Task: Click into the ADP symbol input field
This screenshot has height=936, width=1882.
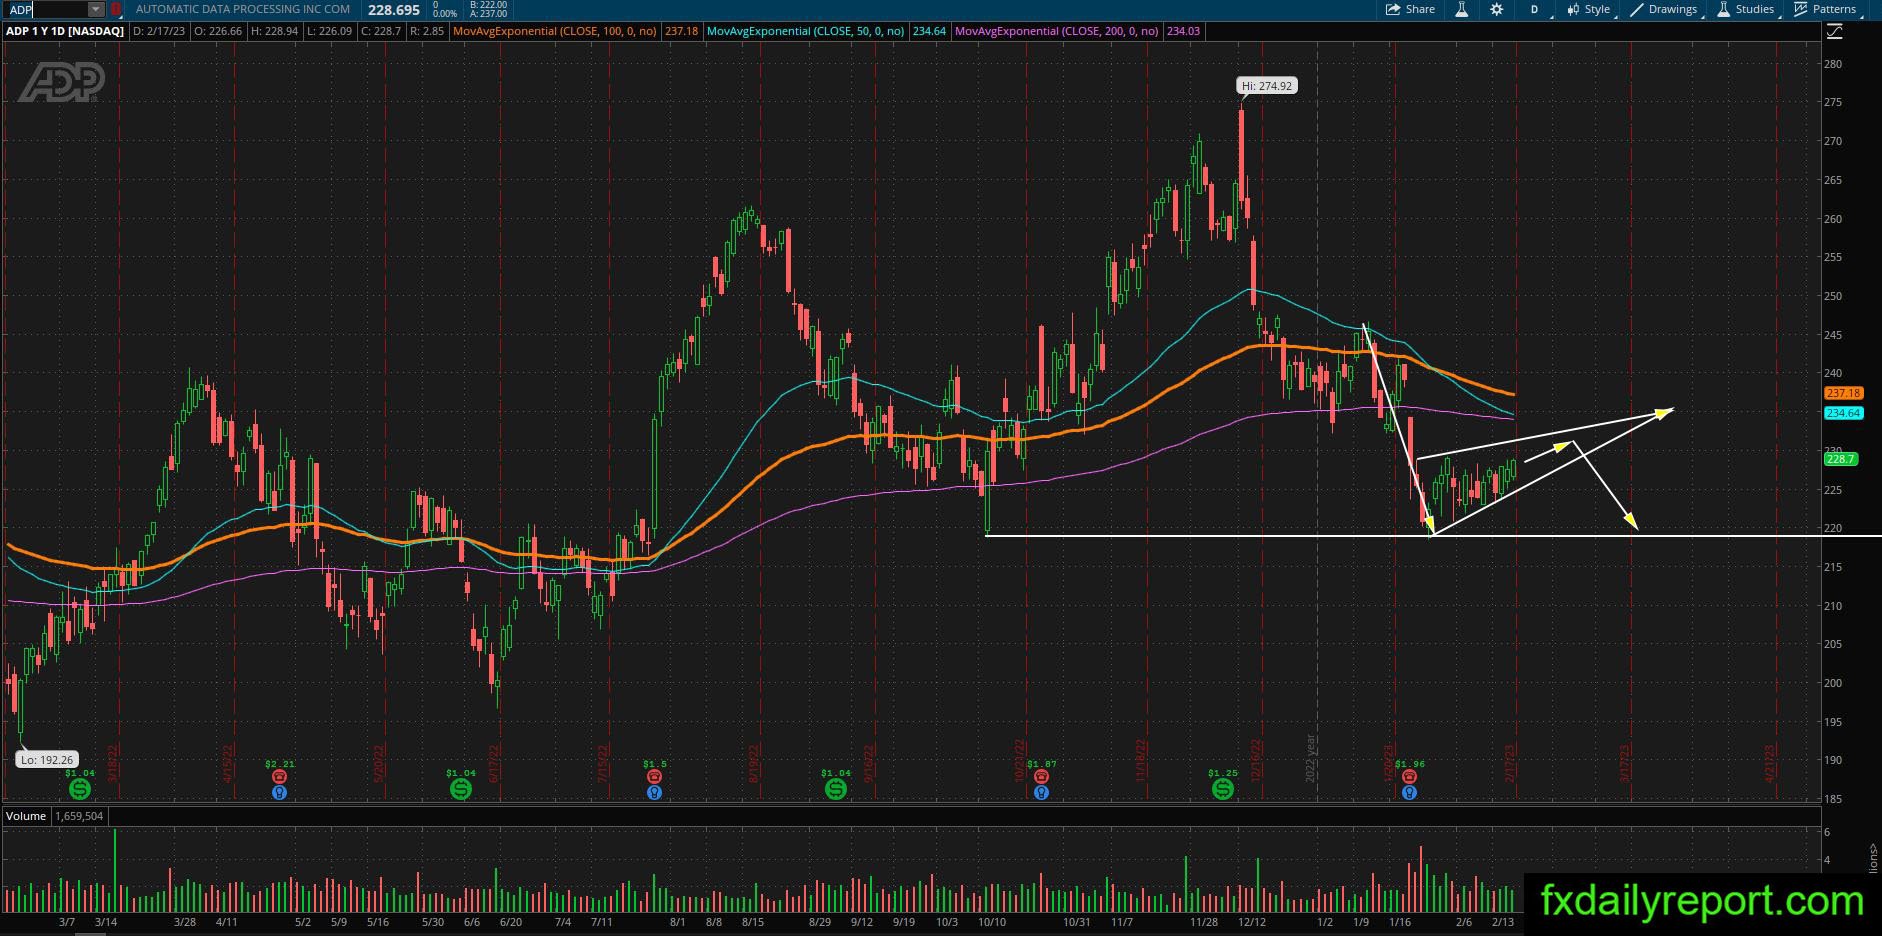Action: (x=47, y=9)
